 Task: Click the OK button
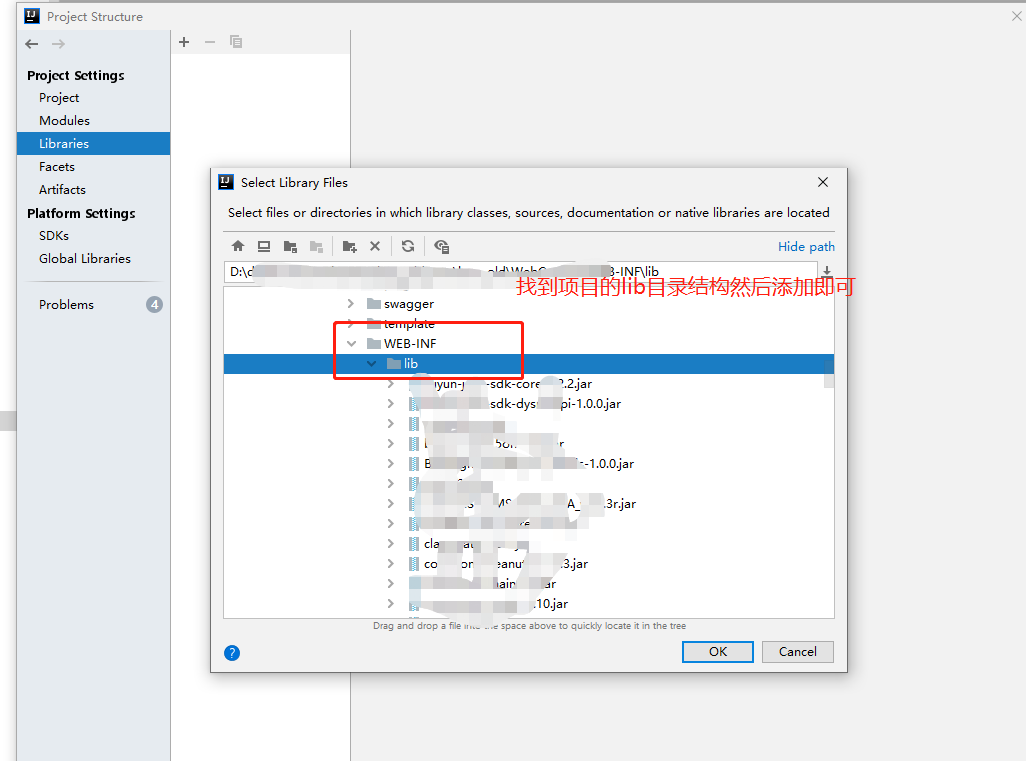point(718,651)
